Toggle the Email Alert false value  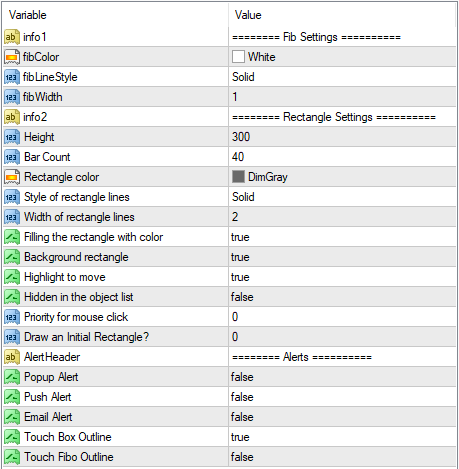coord(342,417)
